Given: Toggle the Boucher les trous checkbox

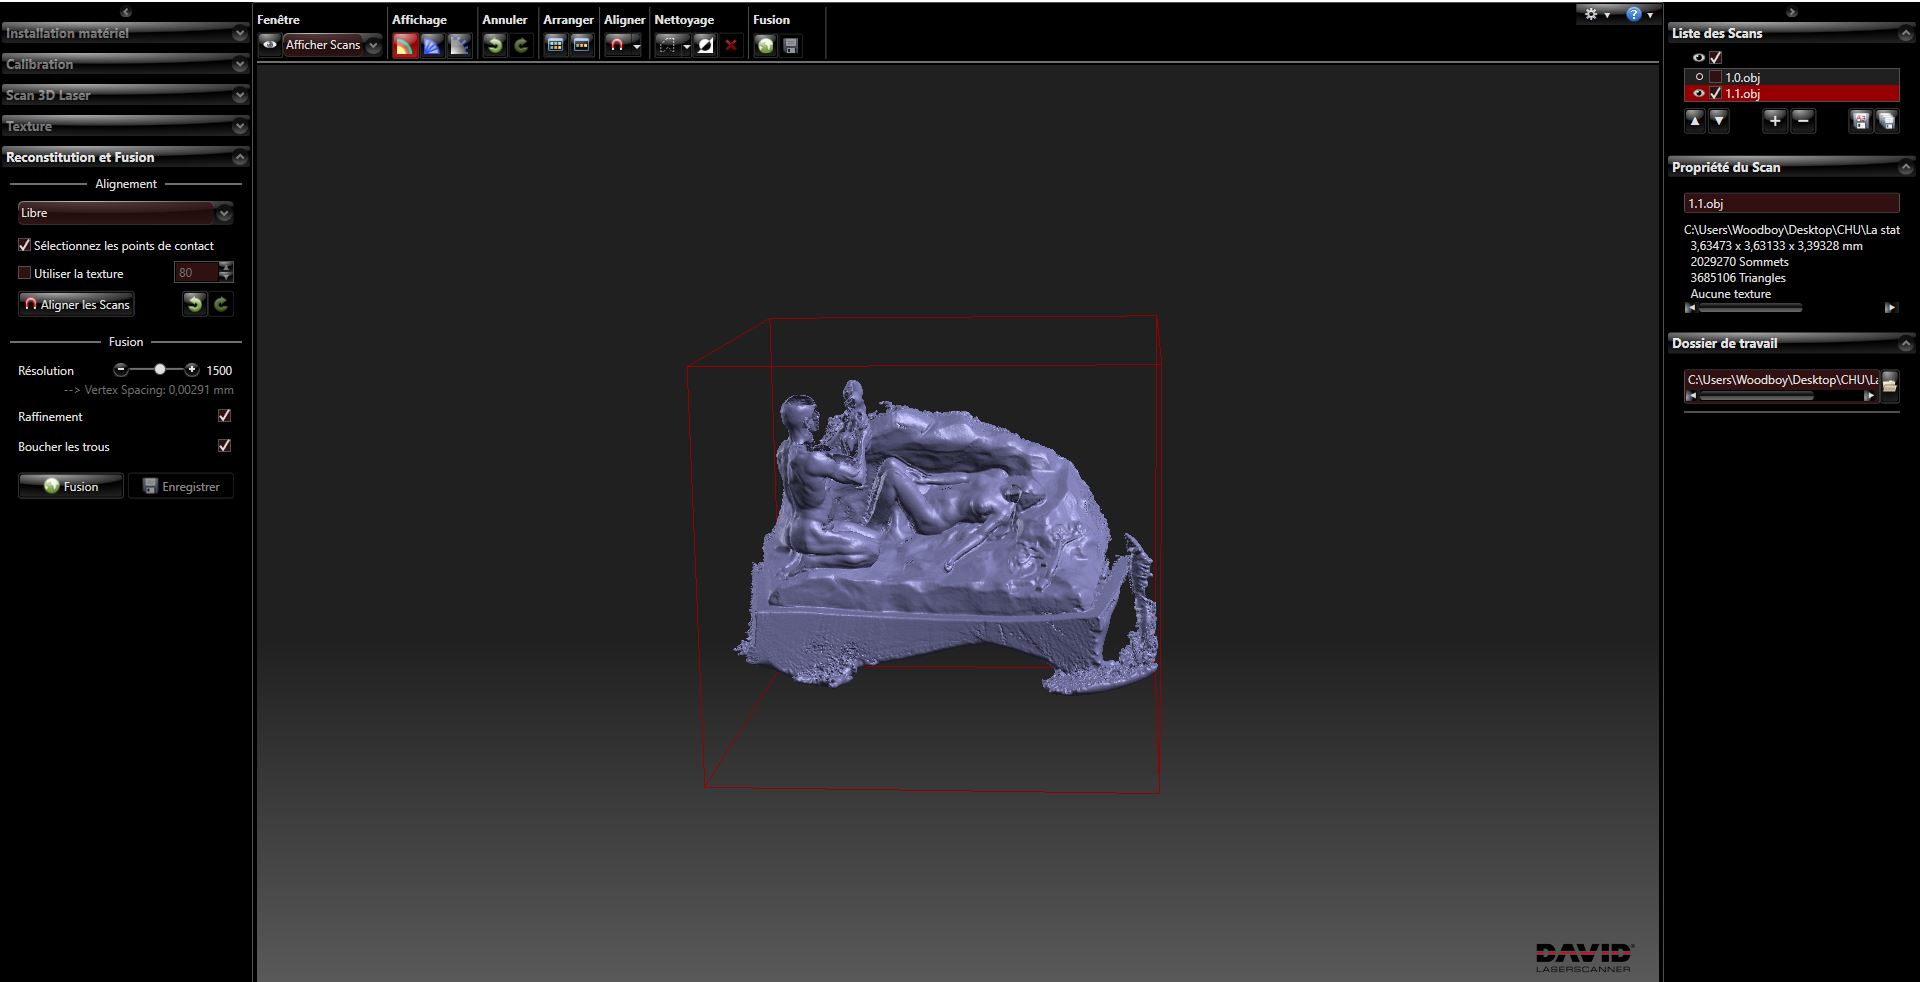Looking at the screenshot, I should pos(224,446).
